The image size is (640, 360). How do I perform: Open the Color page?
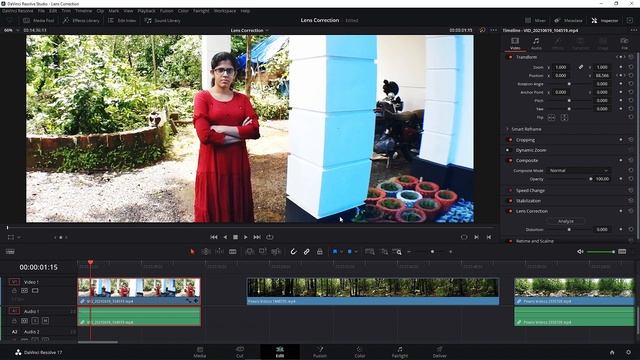pyautogui.click(x=359, y=352)
